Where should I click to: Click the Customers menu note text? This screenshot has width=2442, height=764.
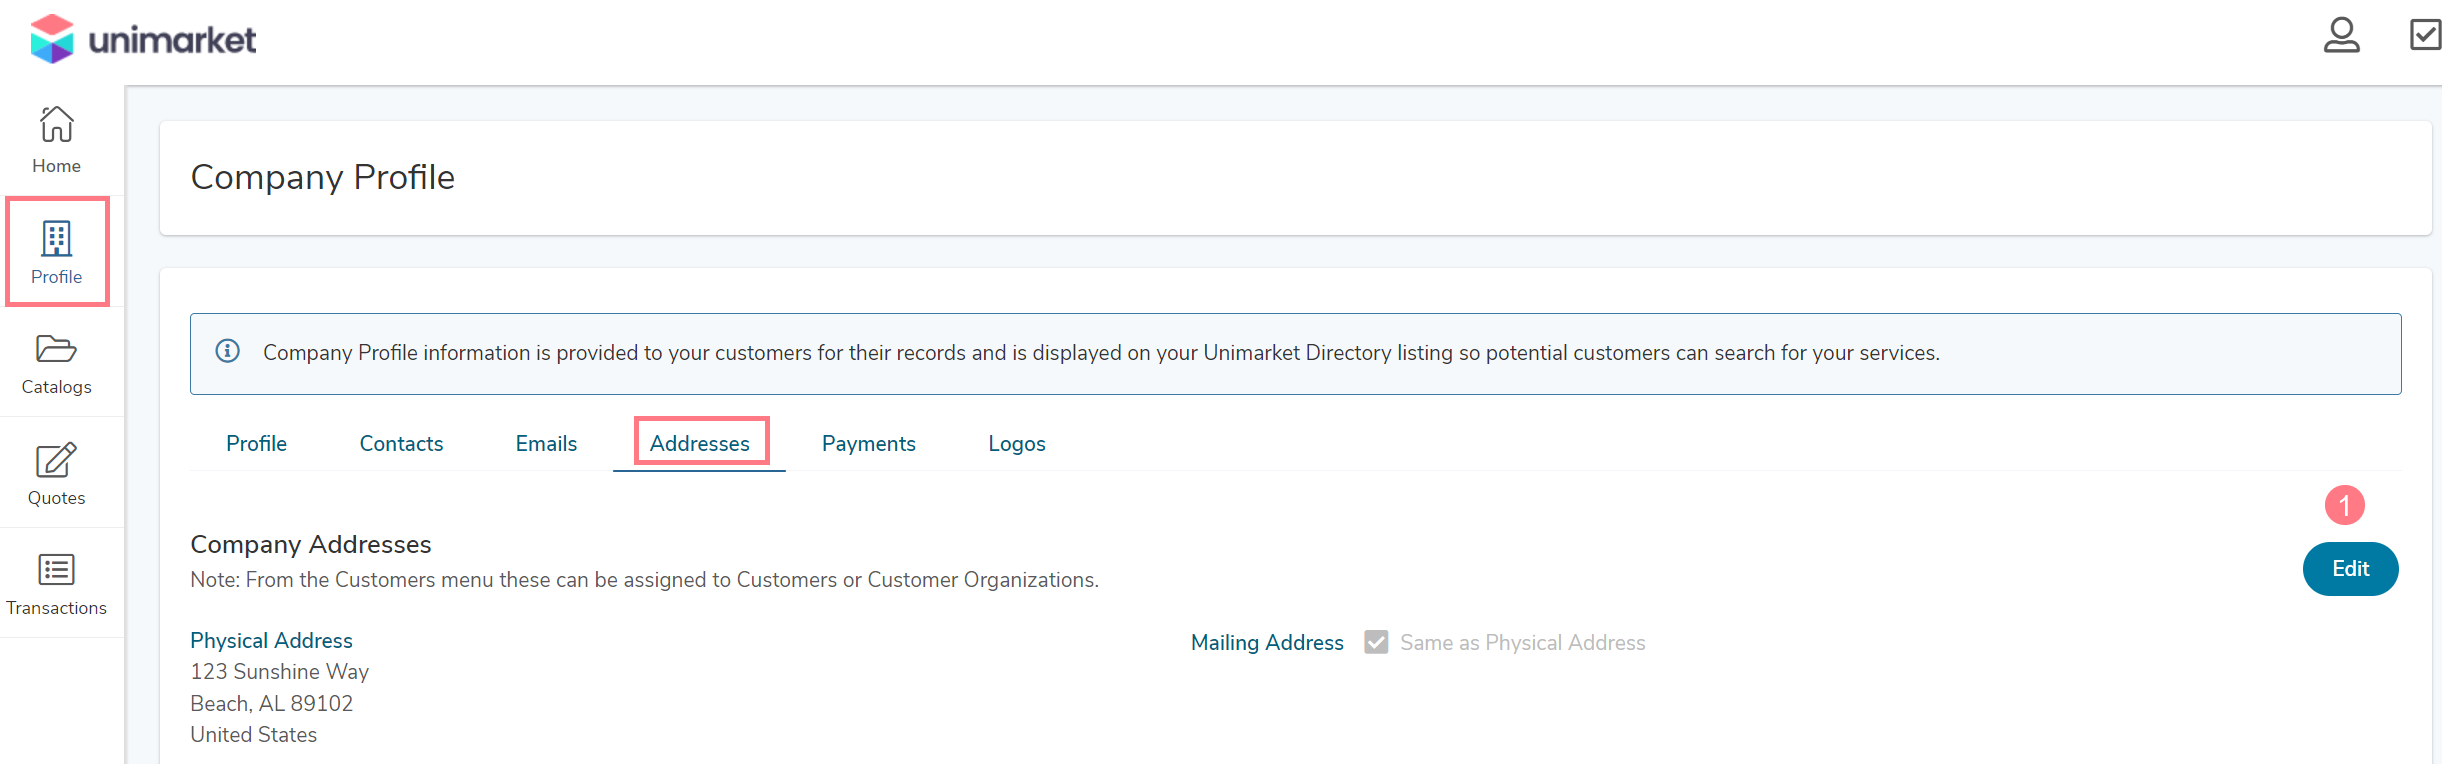point(645,580)
